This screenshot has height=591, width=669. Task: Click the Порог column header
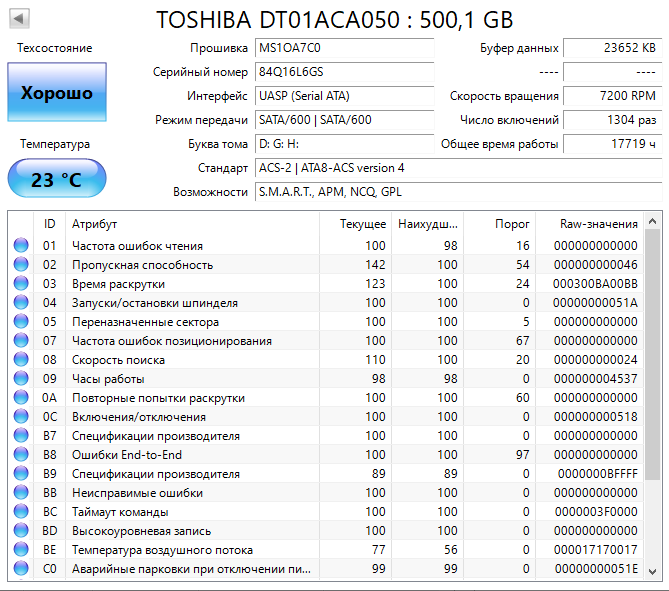[x=499, y=224]
